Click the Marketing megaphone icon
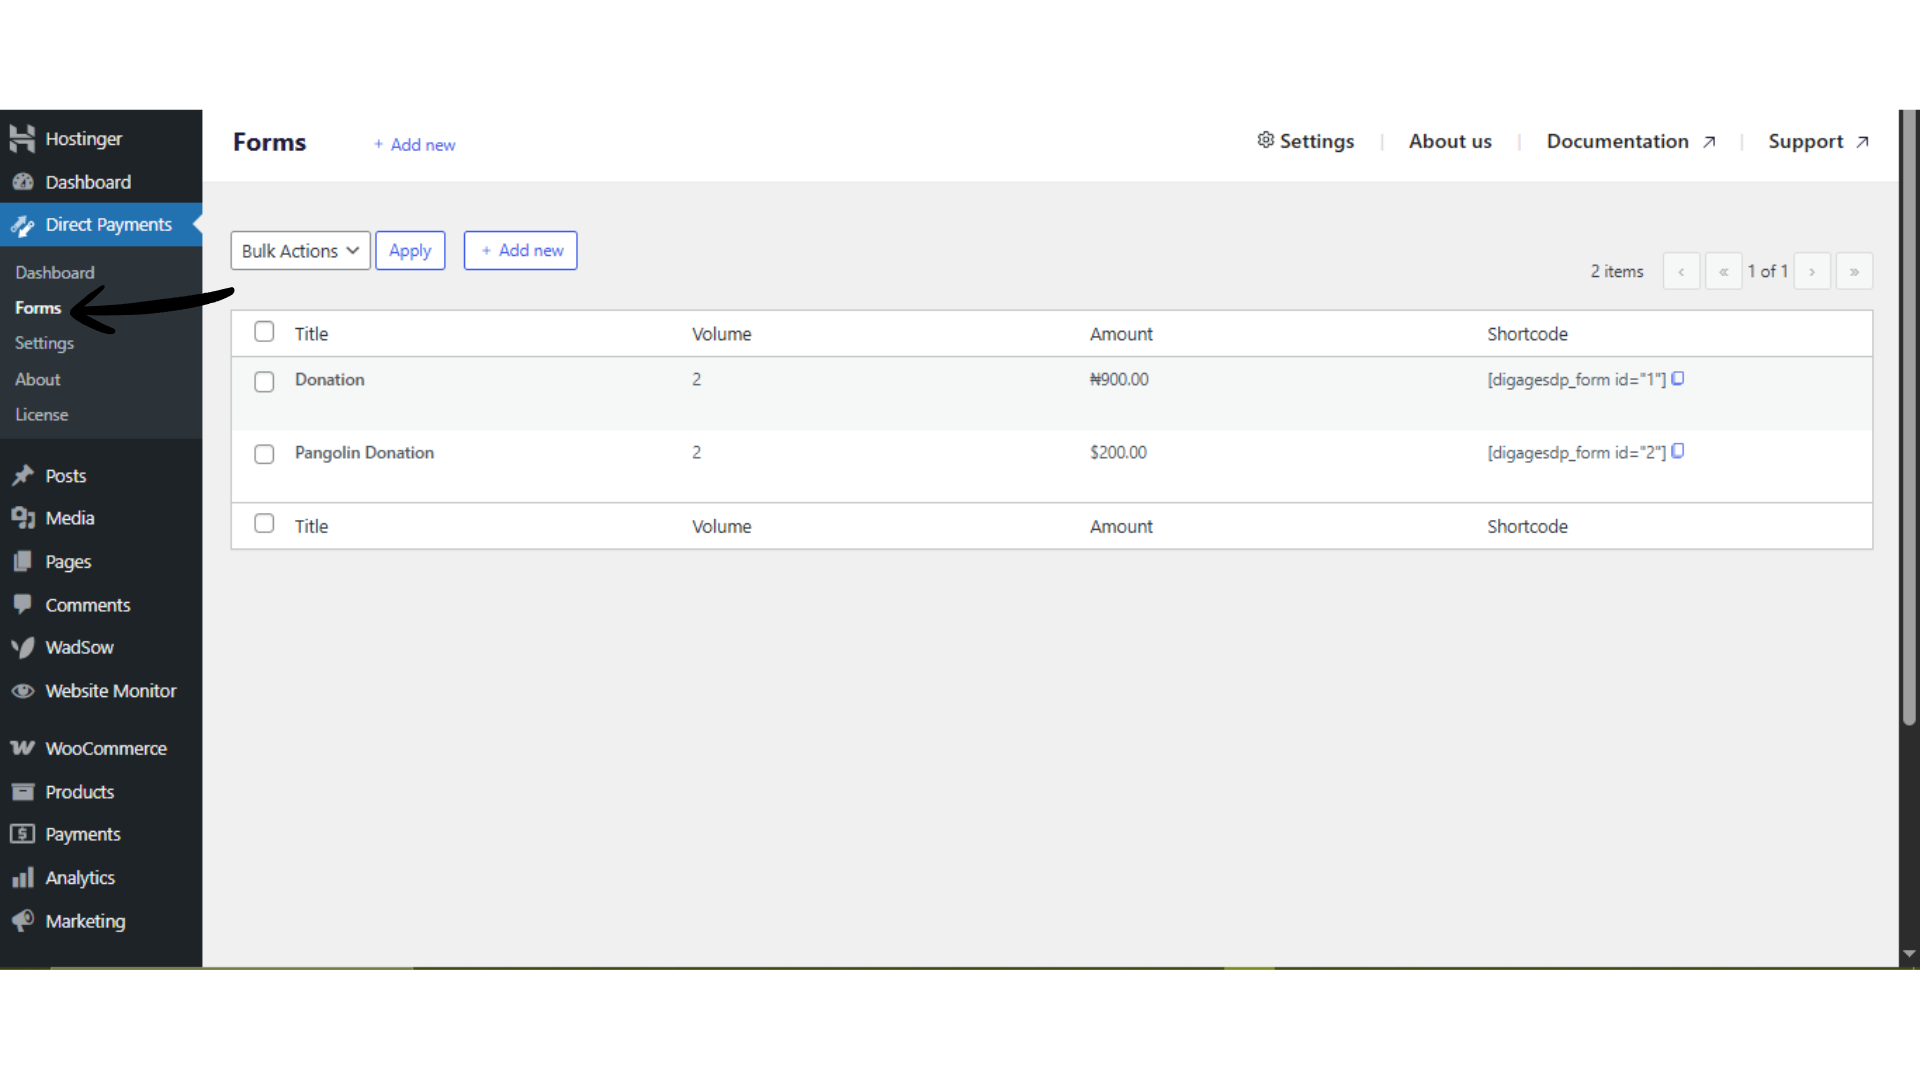Viewport: 1920px width, 1080px height. coord(22,921)
